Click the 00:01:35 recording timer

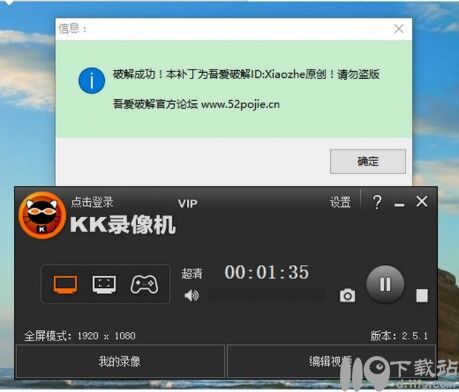point(267,272)
